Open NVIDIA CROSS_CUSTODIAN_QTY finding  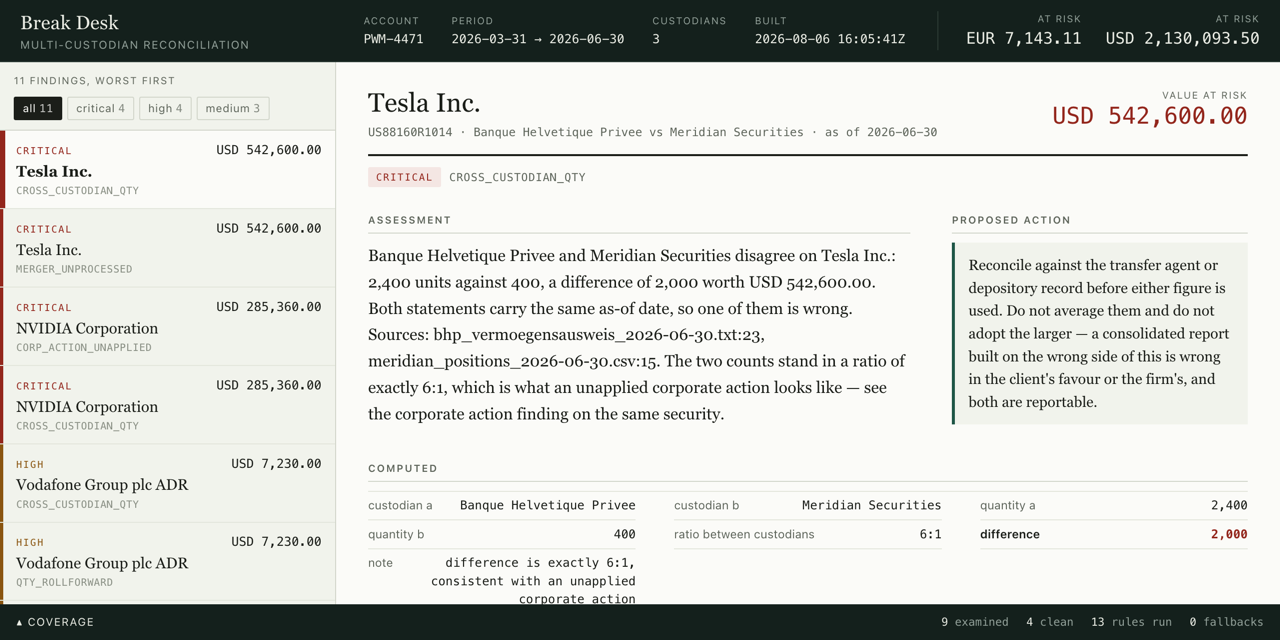click(x=168, y=405)
